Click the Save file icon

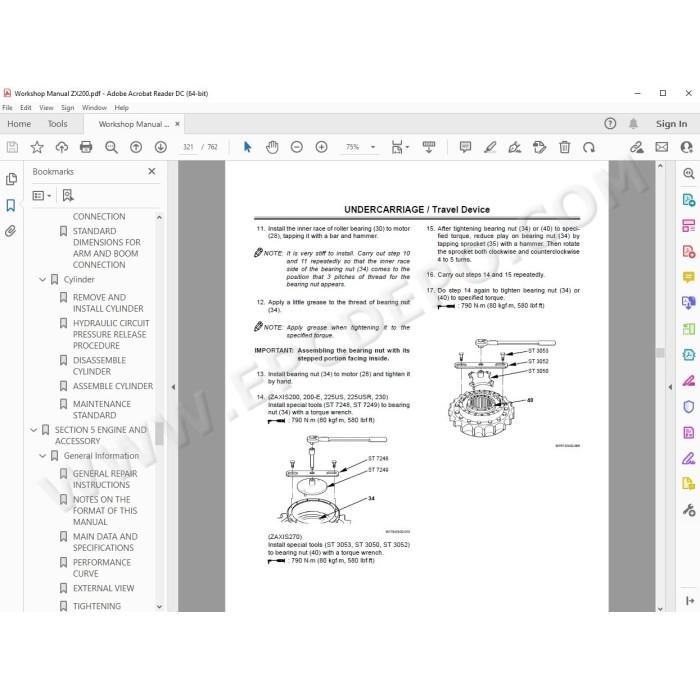[x=12, y=147]
